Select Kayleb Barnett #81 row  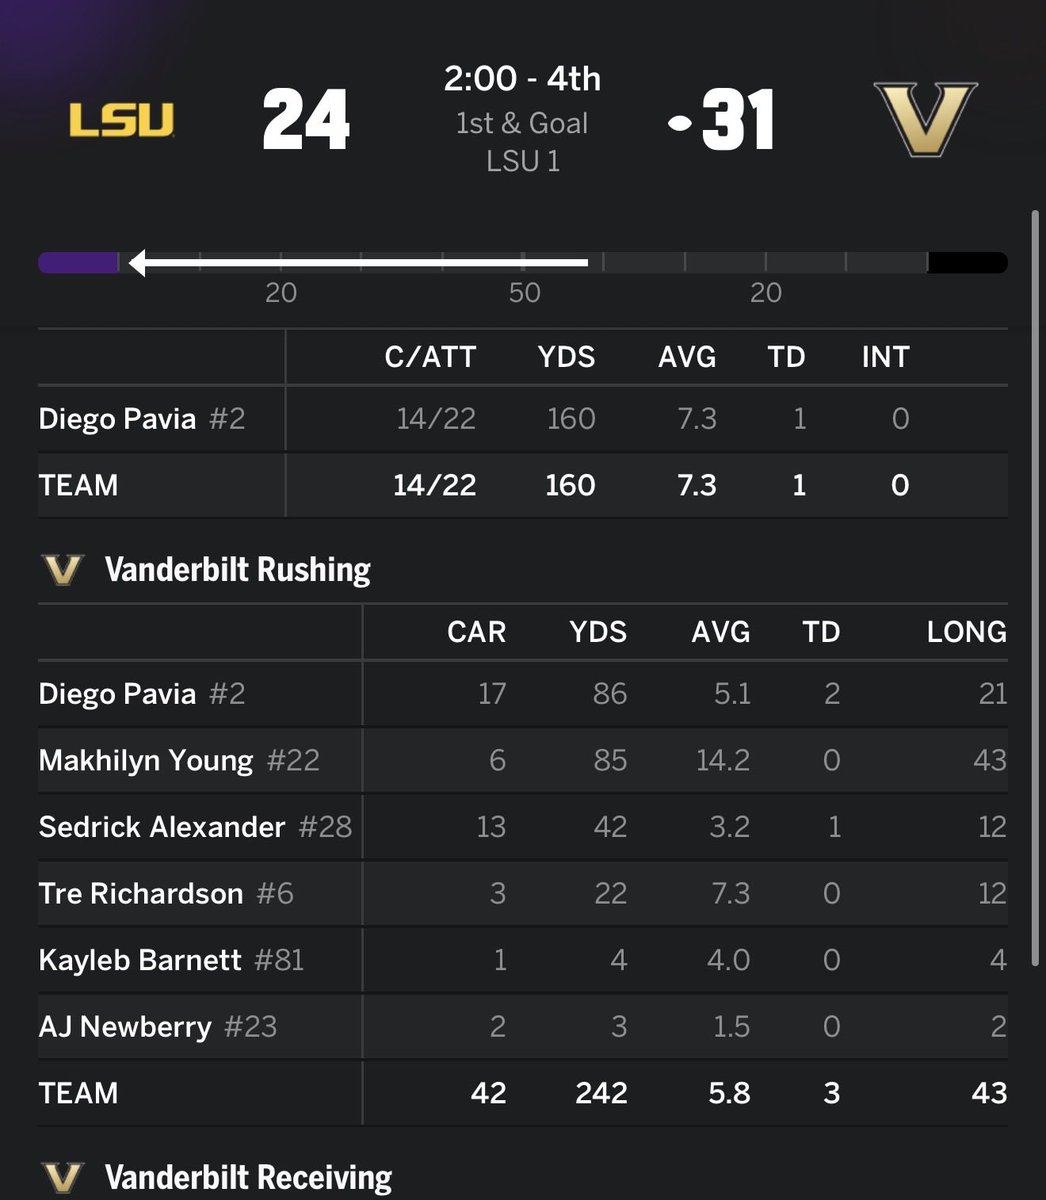pyautogui.click(x=523, y=960)
